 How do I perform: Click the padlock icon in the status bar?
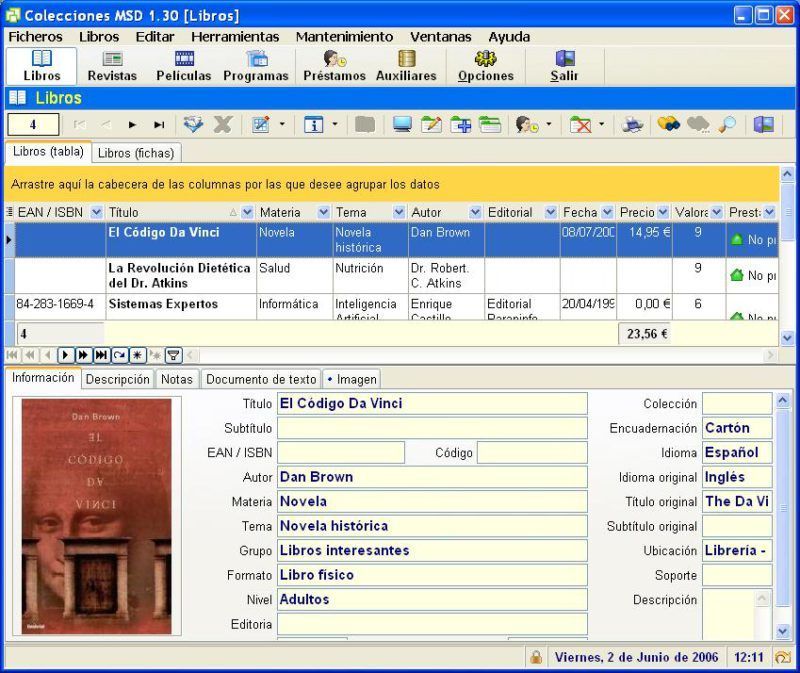[536, 657]
